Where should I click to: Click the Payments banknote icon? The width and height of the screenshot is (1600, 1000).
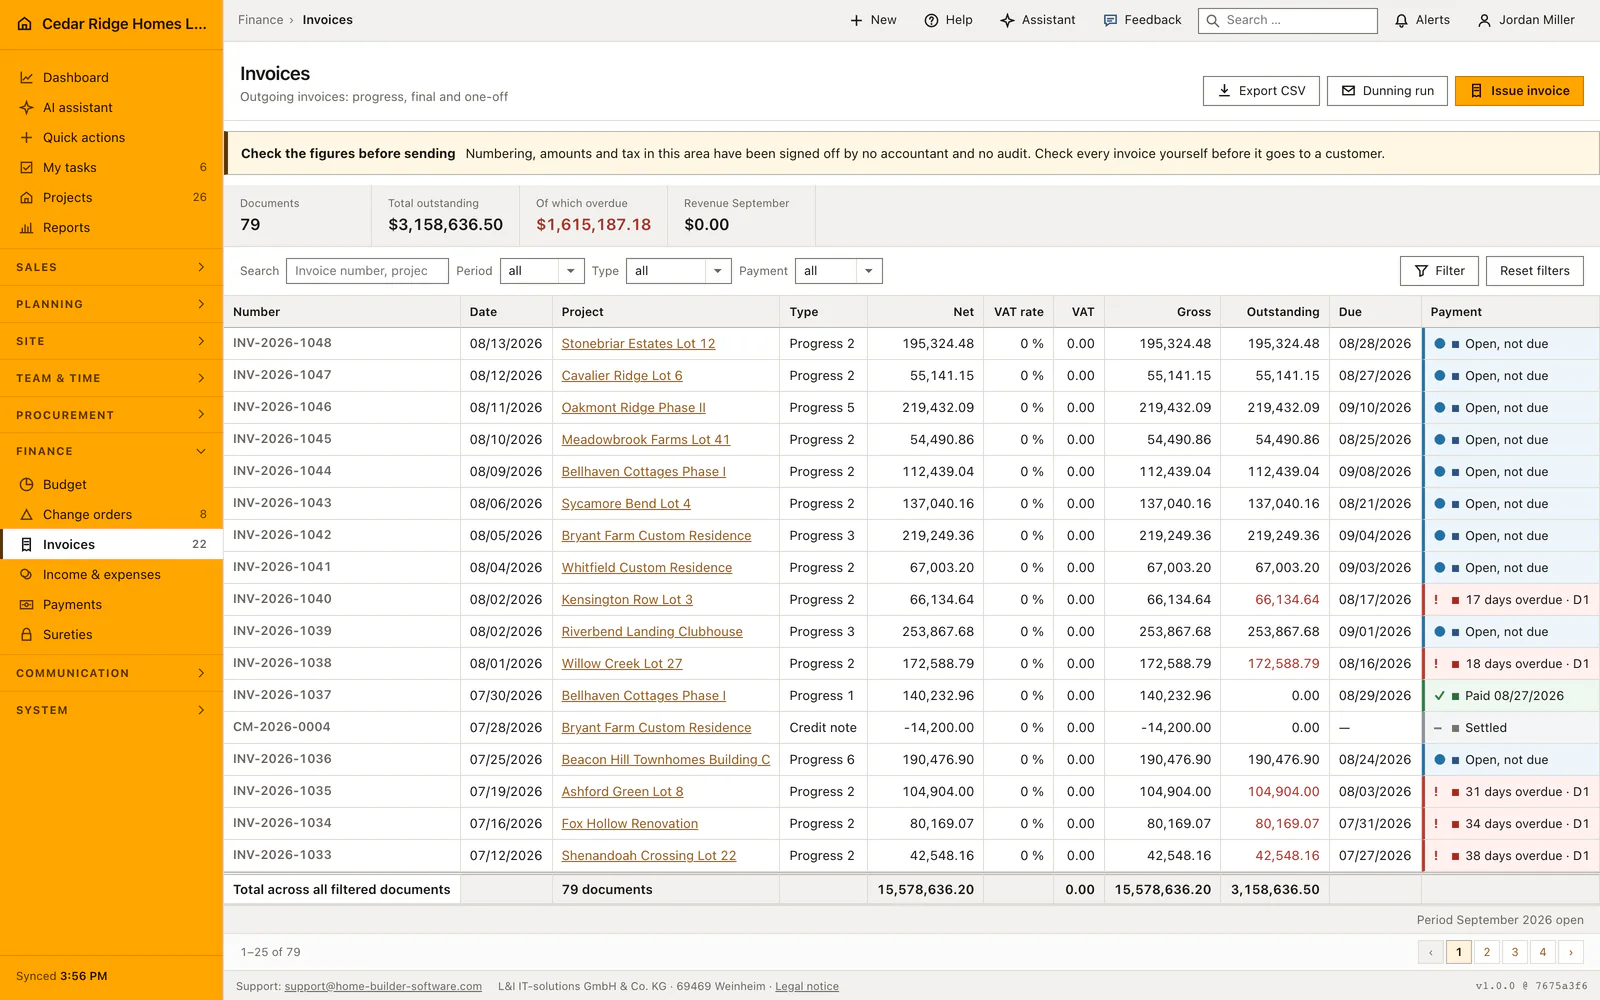pyautogui.click(x=27, y=605)
